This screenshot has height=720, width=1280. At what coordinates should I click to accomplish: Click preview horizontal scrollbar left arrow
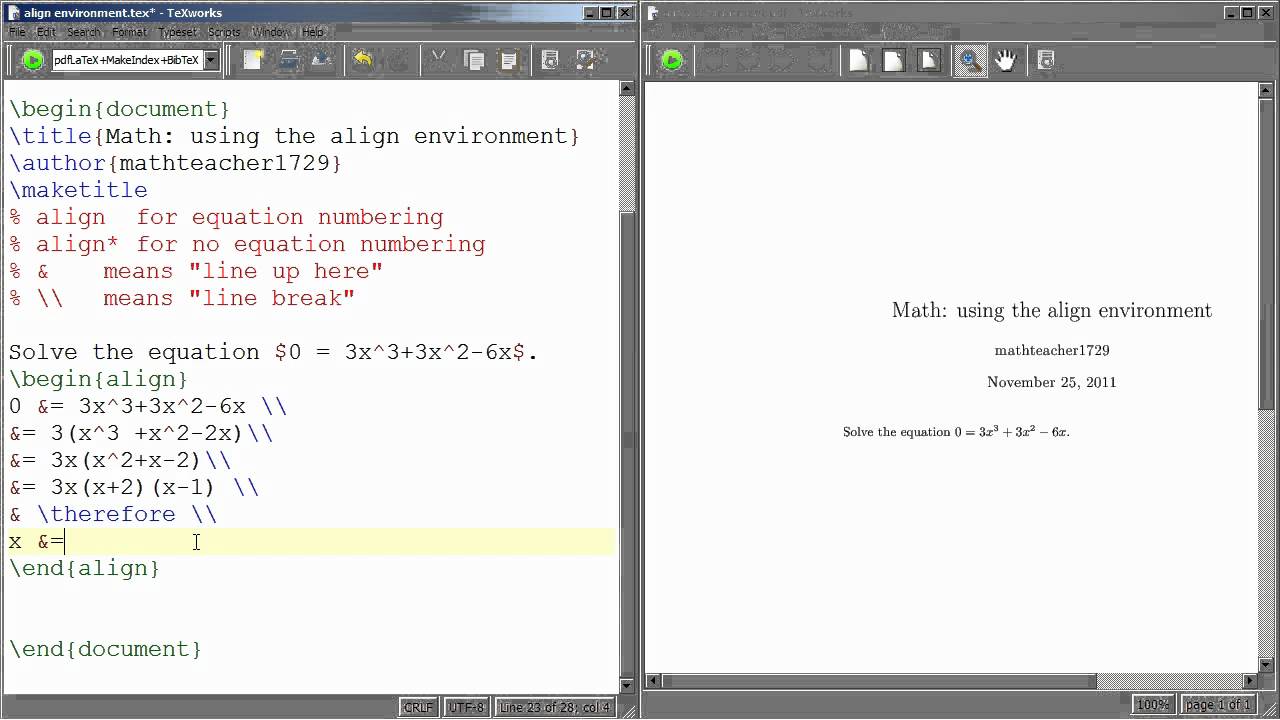pos(654,681)
